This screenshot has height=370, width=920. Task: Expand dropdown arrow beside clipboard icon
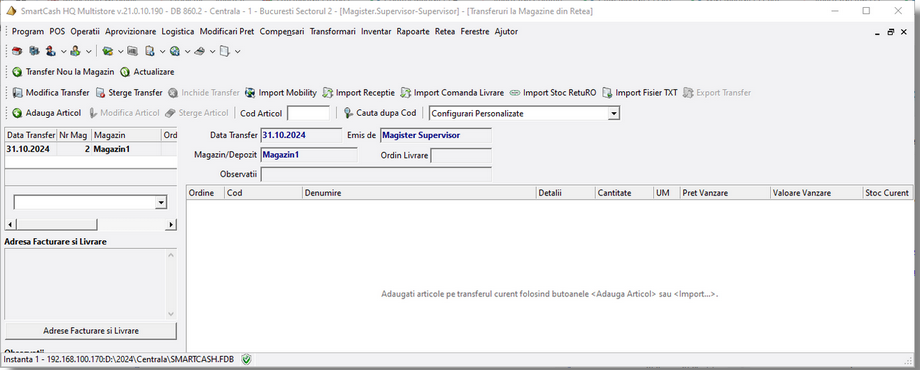163,52
